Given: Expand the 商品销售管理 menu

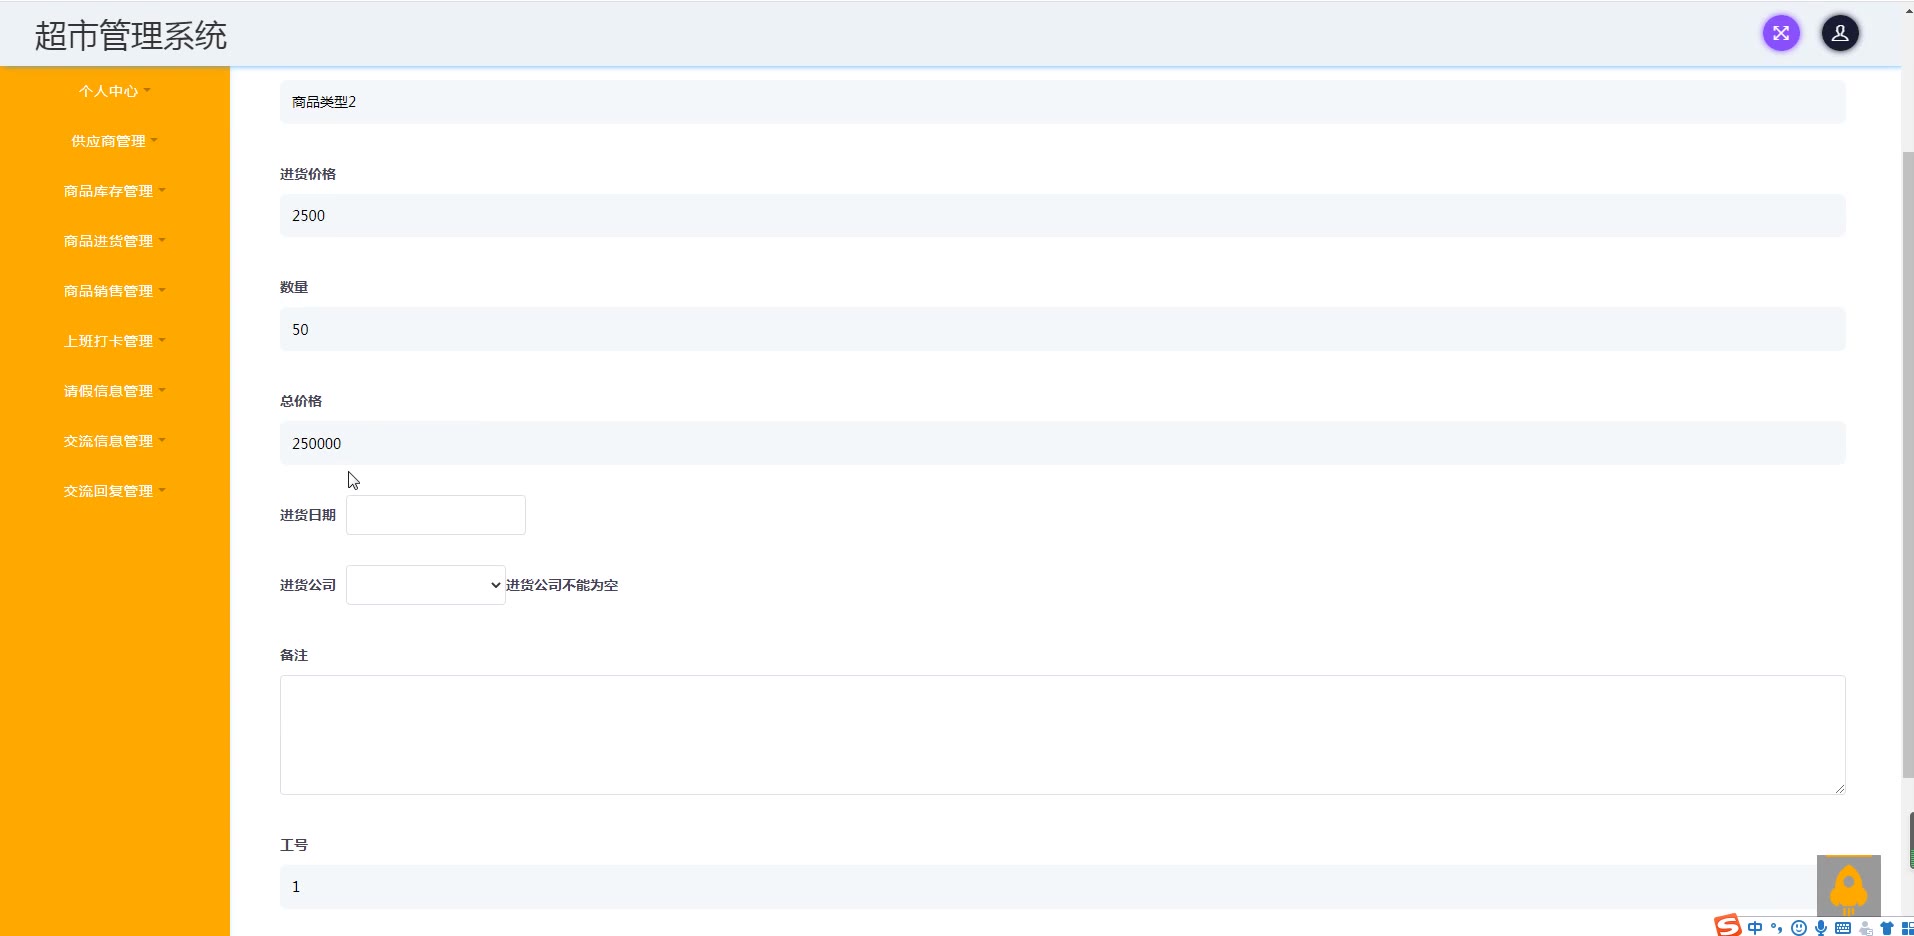Looking at the screenshot, I should [x=114, y=291].
